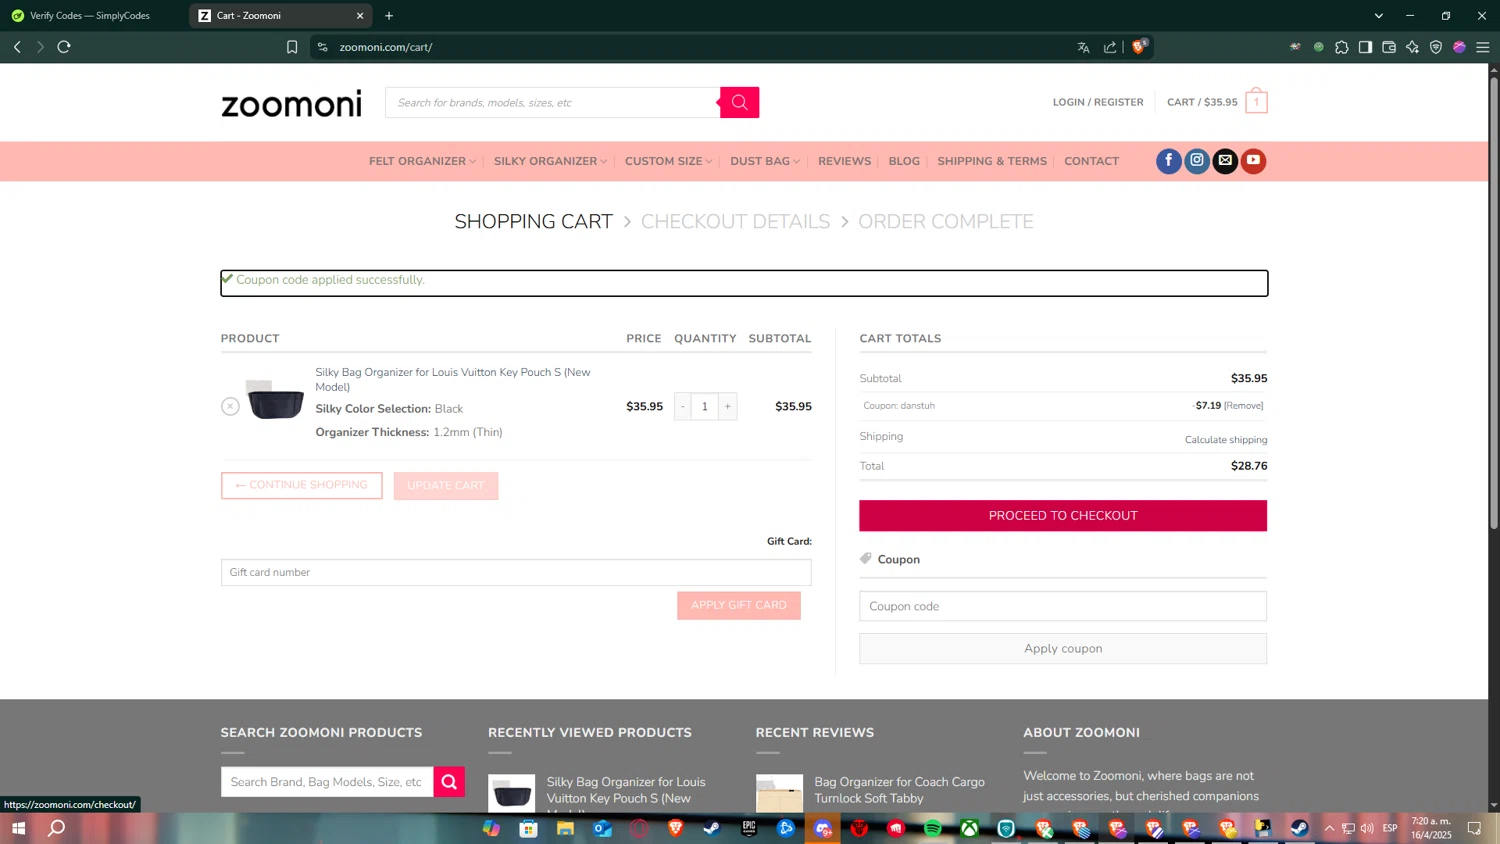Click Proceed to Checkout button
The height and width of the screenshot is (844, 1500).
(x=1063, y=516)
